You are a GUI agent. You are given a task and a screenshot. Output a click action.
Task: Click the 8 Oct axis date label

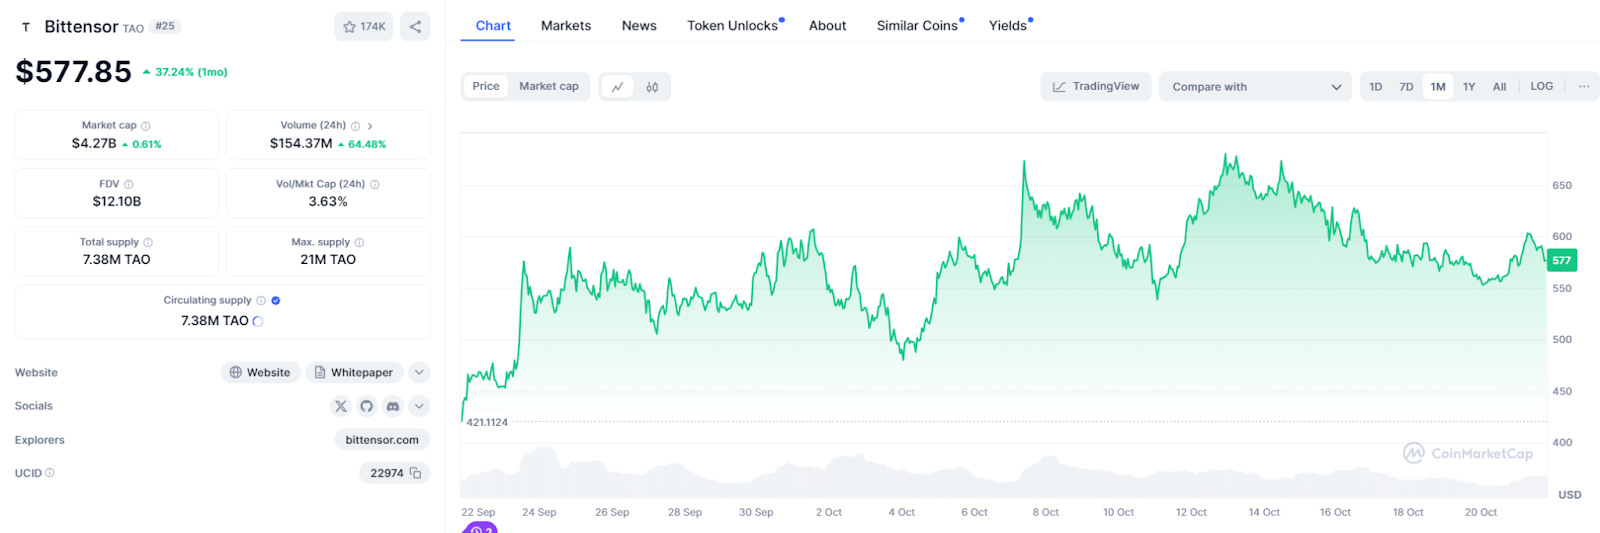(x=1046, y=512)
